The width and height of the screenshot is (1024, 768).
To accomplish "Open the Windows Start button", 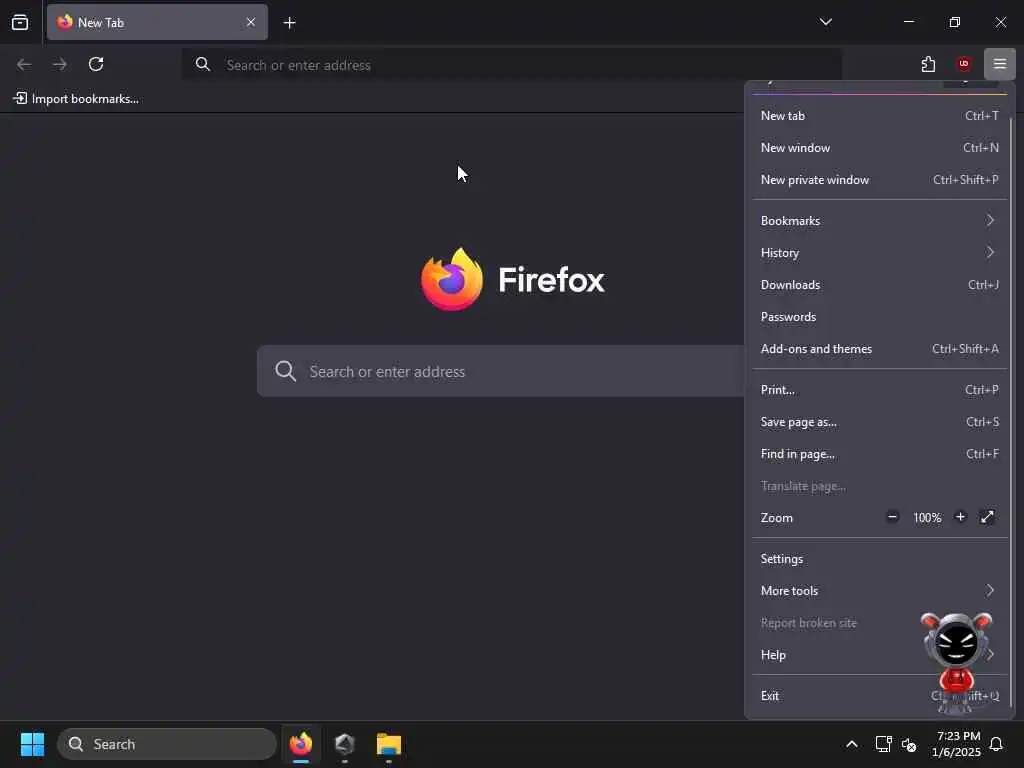I will (32, 744).
